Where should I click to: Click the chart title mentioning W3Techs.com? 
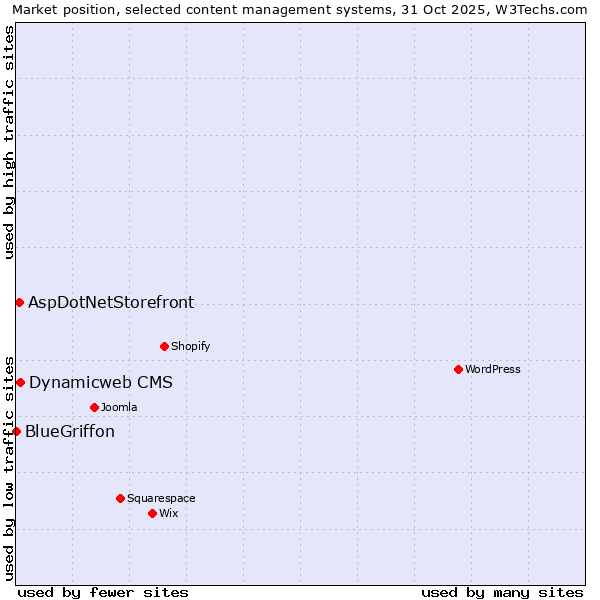(300, 9)
